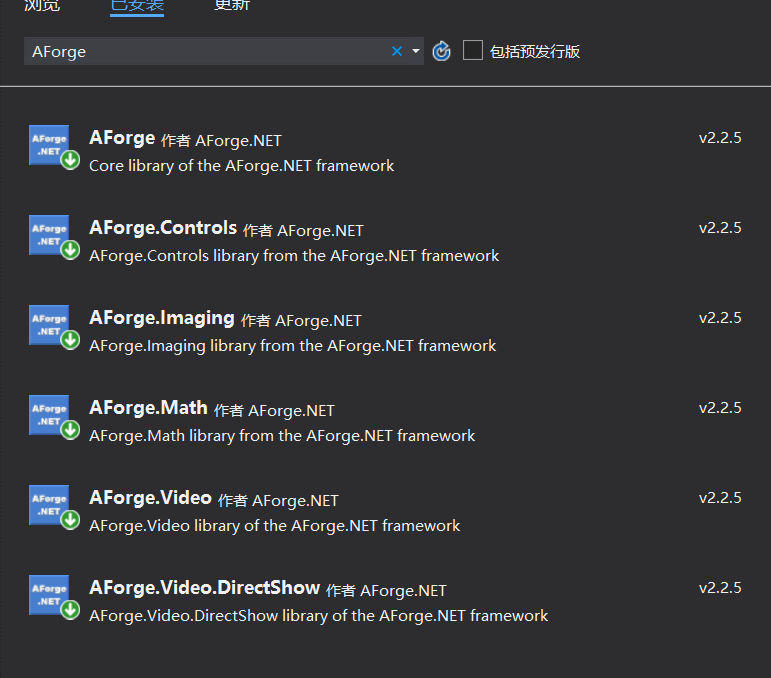771x678 pixels.
Task: Select the AForge.Video package title
Action: (x=150, y=498)
